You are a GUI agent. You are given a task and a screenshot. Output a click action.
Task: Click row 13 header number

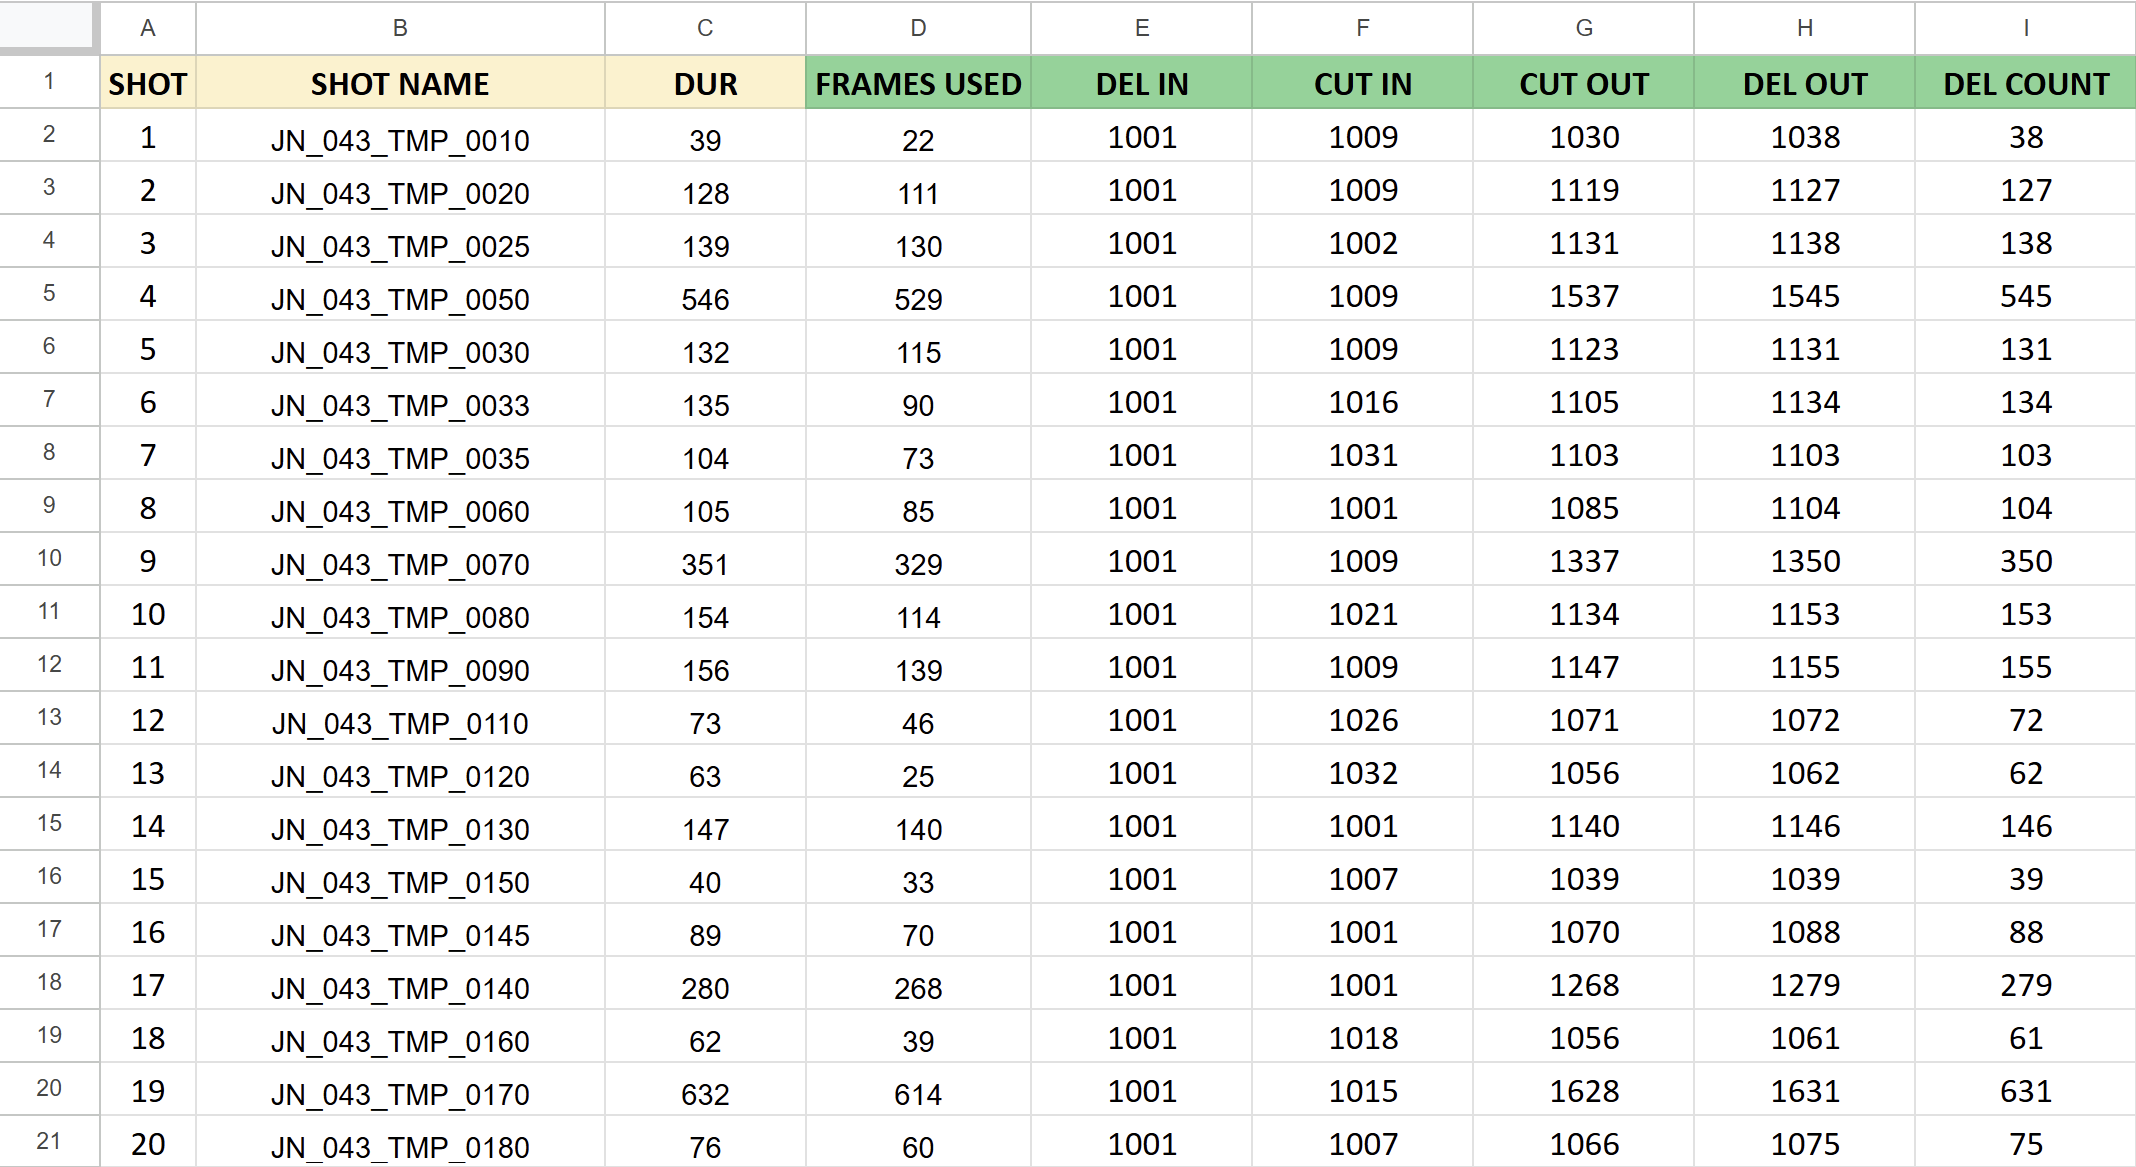point(49,718)
